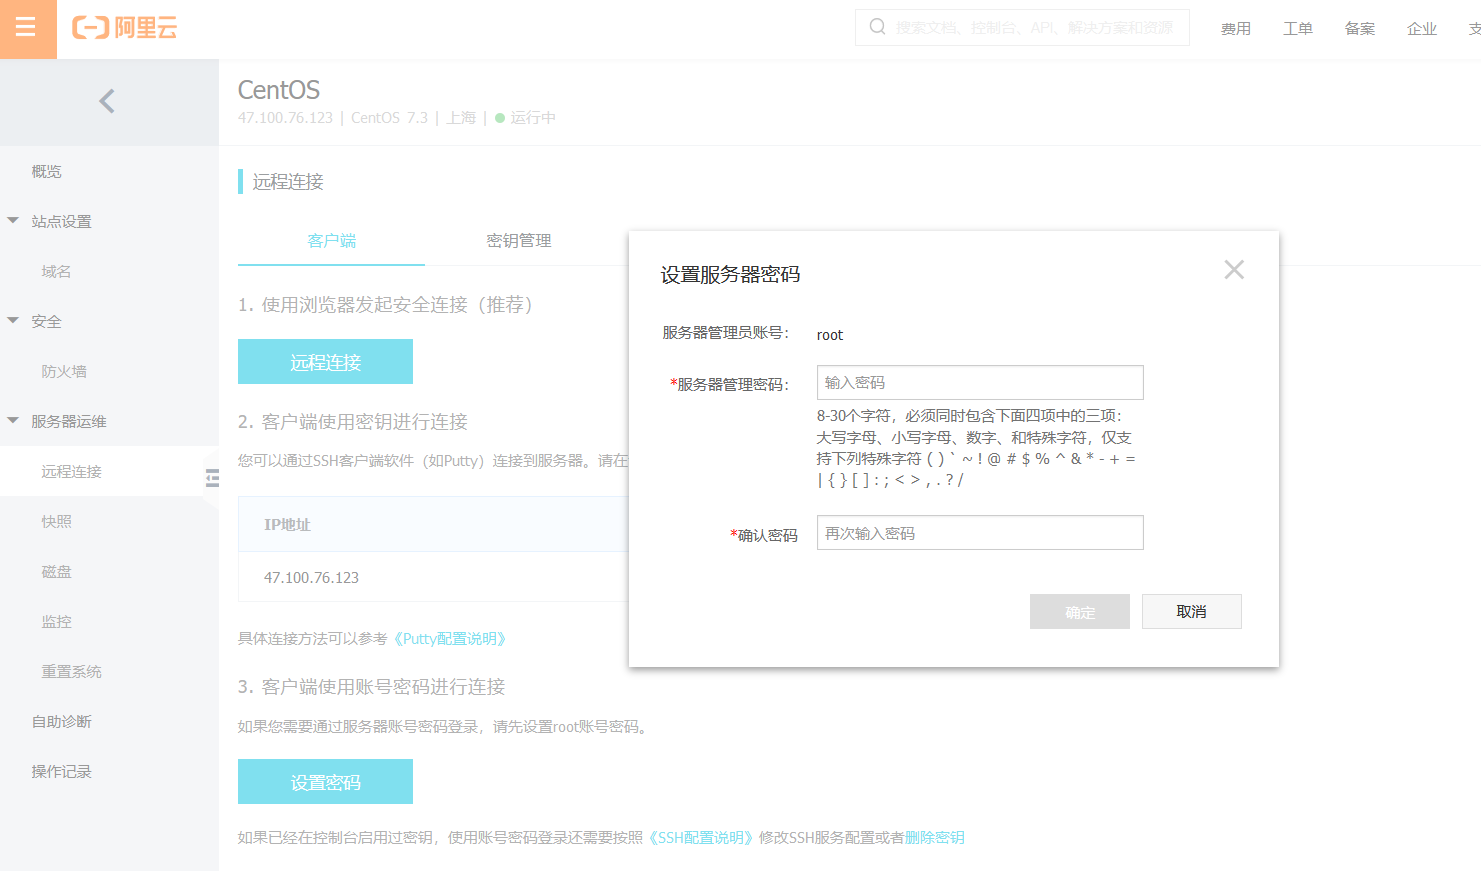Open the 《Putty配置说明》 link

(x=449, y=638)
